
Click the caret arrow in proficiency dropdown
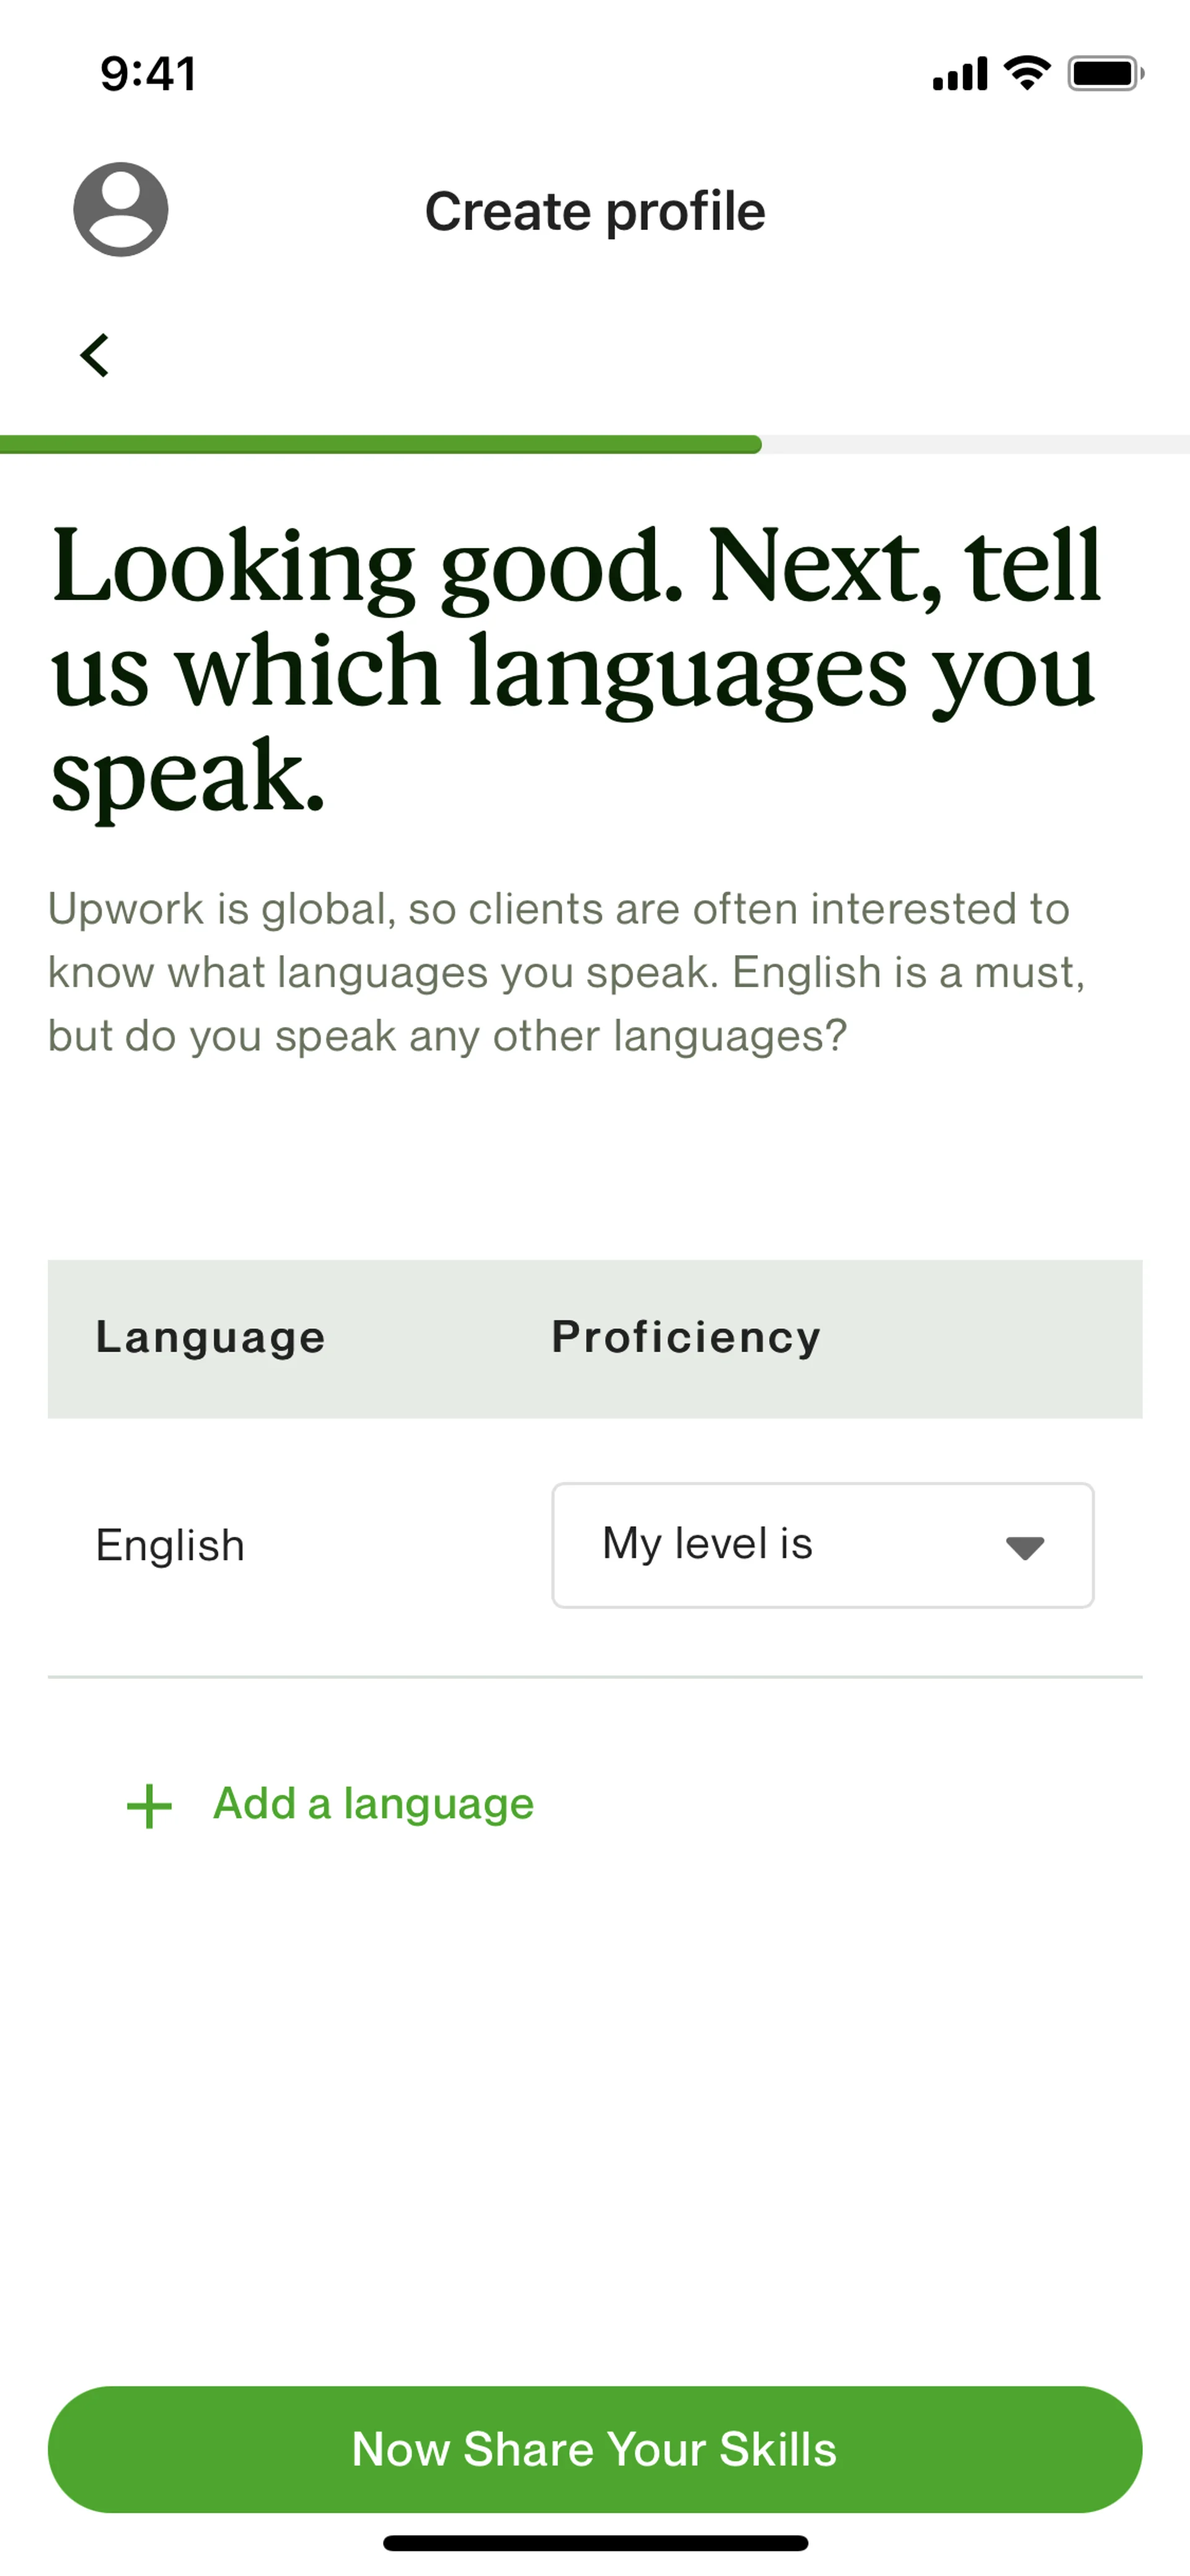(1024, 1547)
